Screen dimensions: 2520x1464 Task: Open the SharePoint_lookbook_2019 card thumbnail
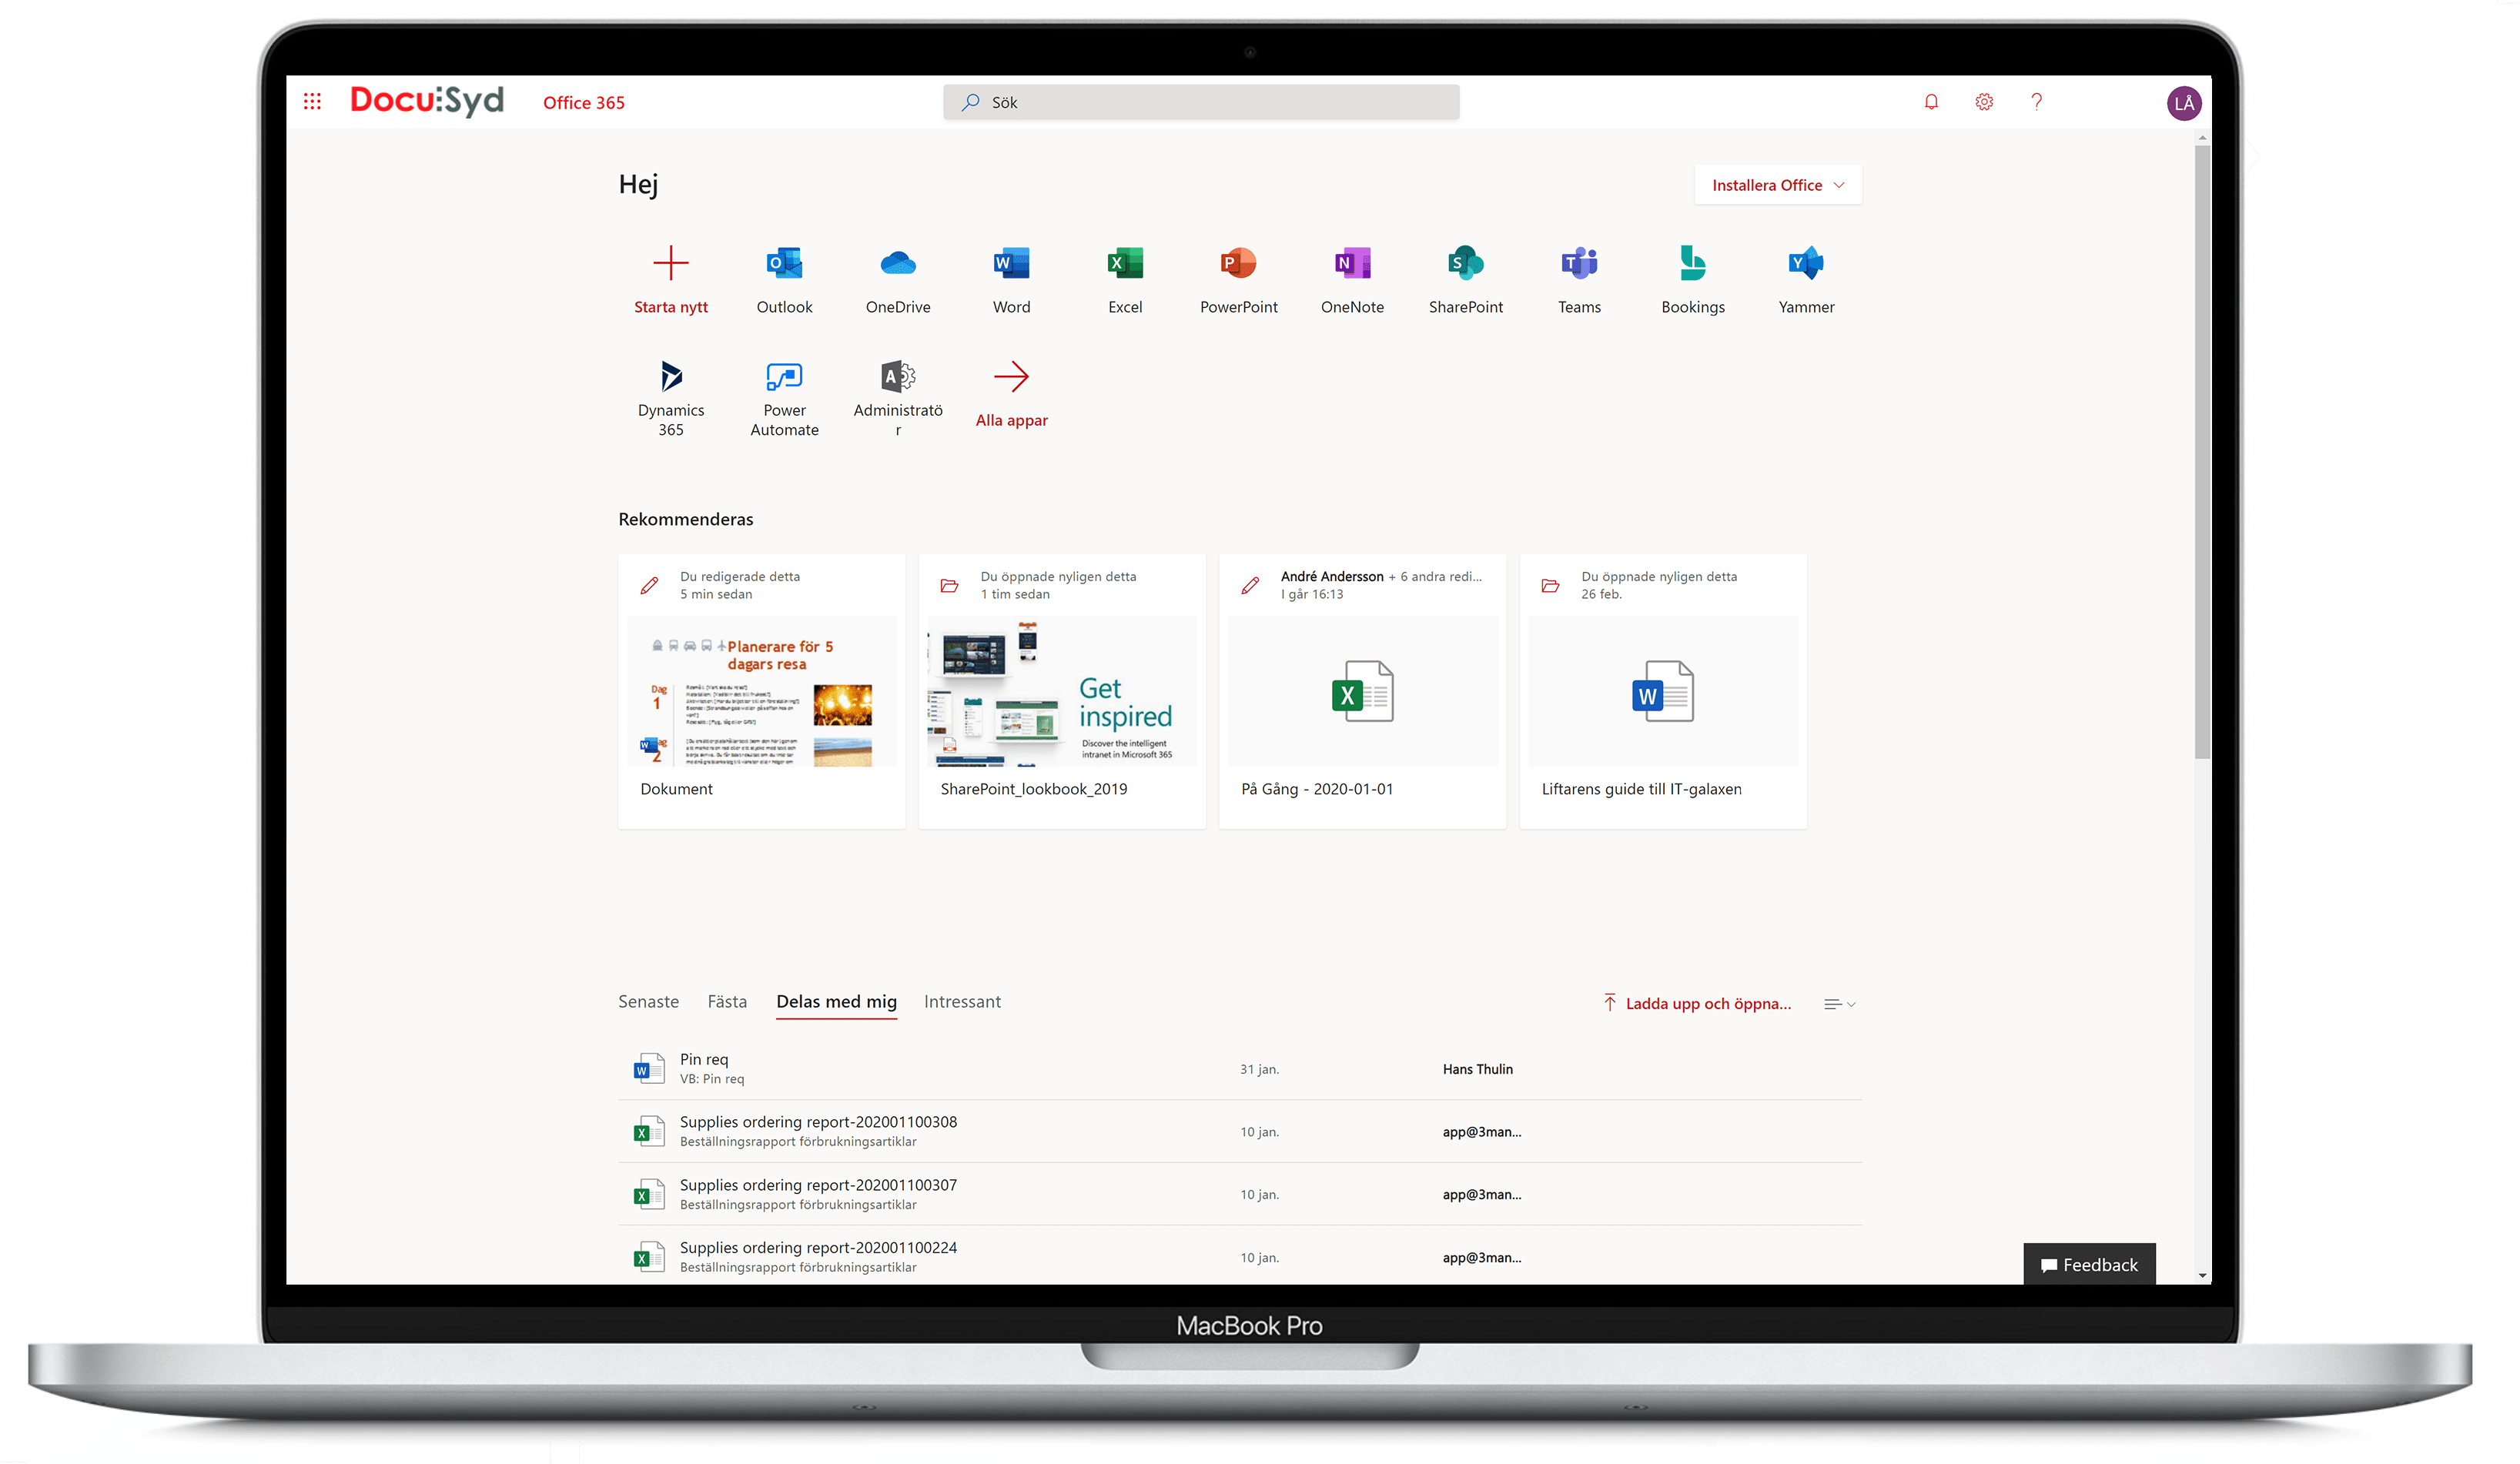pos(1062,691)
